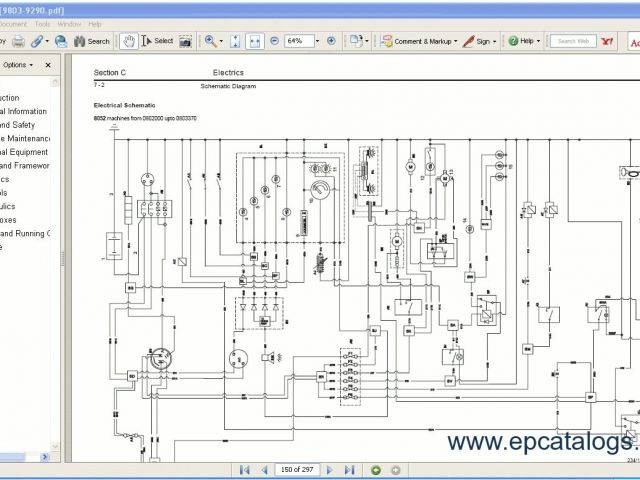Open the zoom percentage dropdown
This screenshot has height=480, width=640.
[x=317, y=41]
